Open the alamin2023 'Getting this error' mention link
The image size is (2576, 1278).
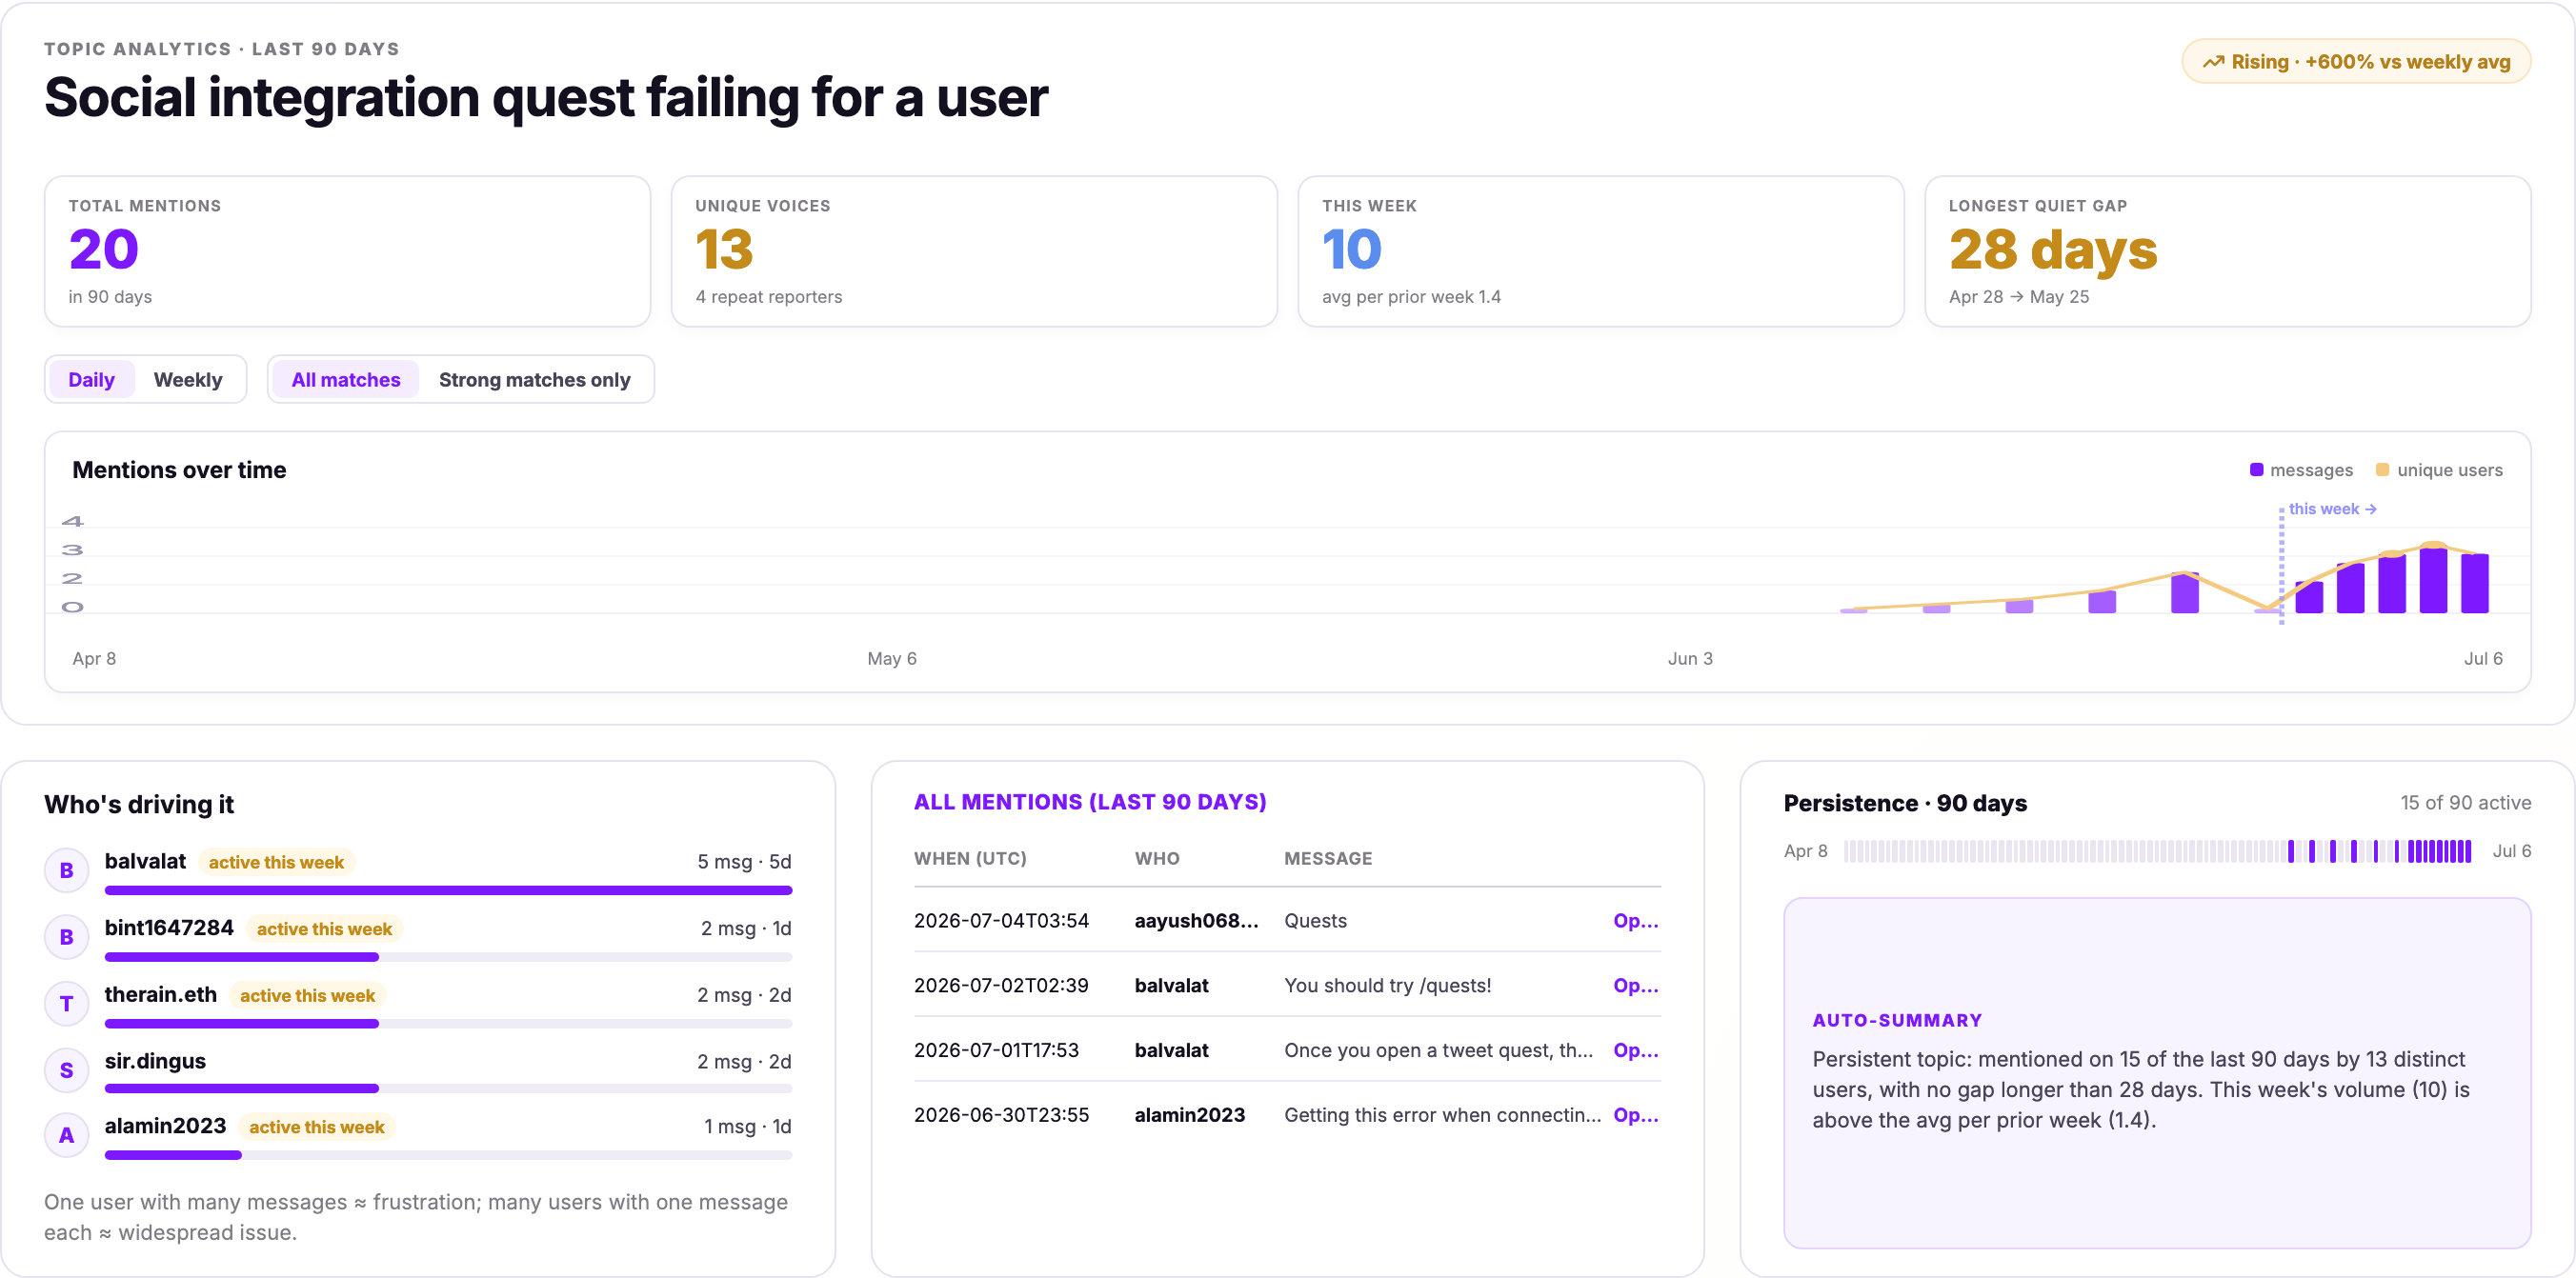[x=1636, y=1116]
